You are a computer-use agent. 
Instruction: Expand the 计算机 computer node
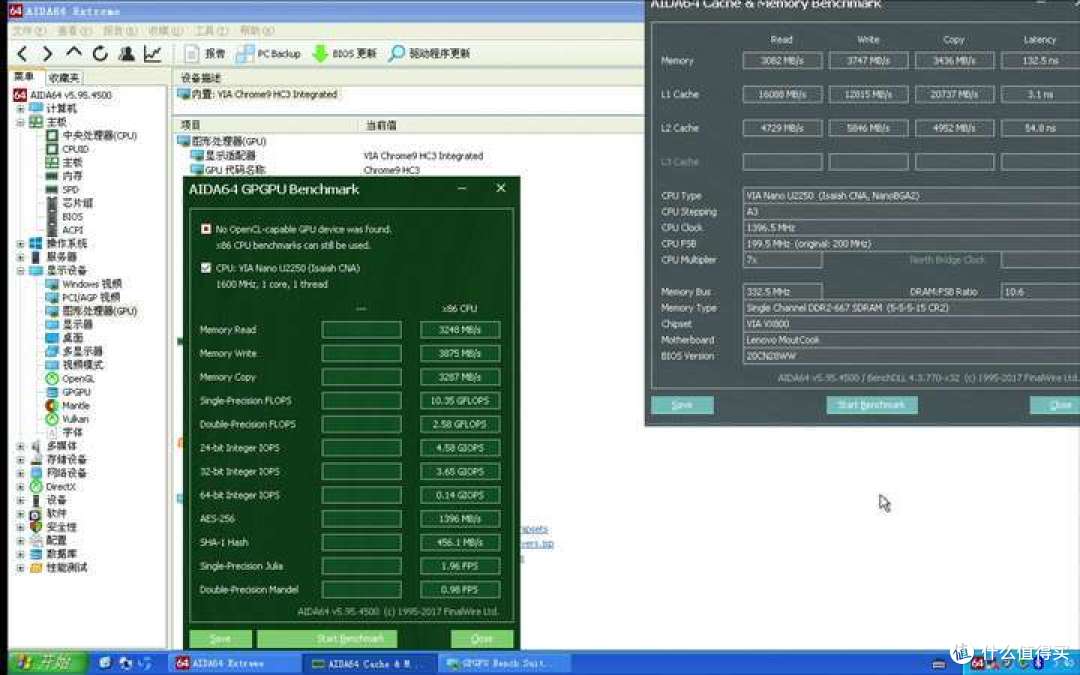point(21,109)
